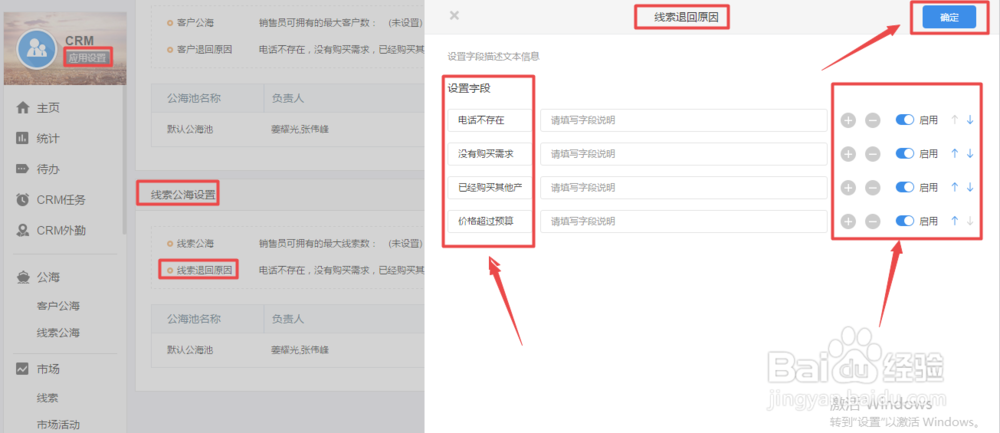Click 线索公海 setting row label
Viewport: 1000px width, 433px height.
(x=195, y=244)
